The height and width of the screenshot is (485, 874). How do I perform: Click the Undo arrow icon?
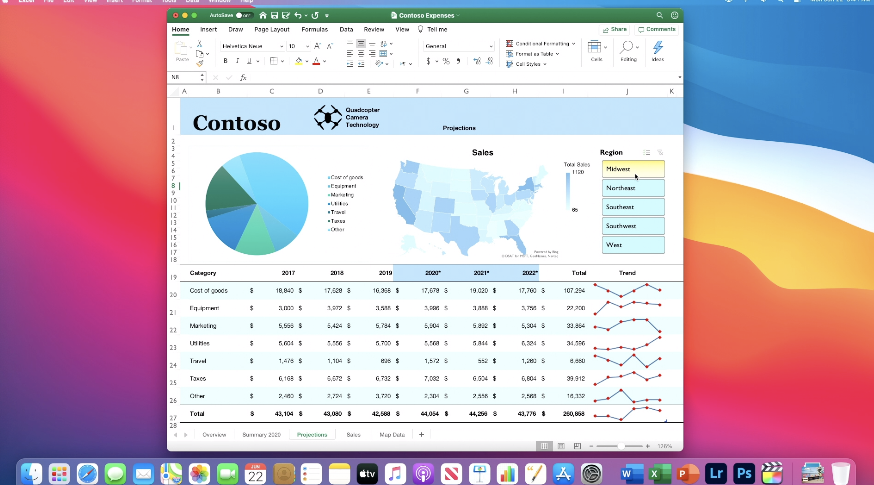[x=298, y=16]
